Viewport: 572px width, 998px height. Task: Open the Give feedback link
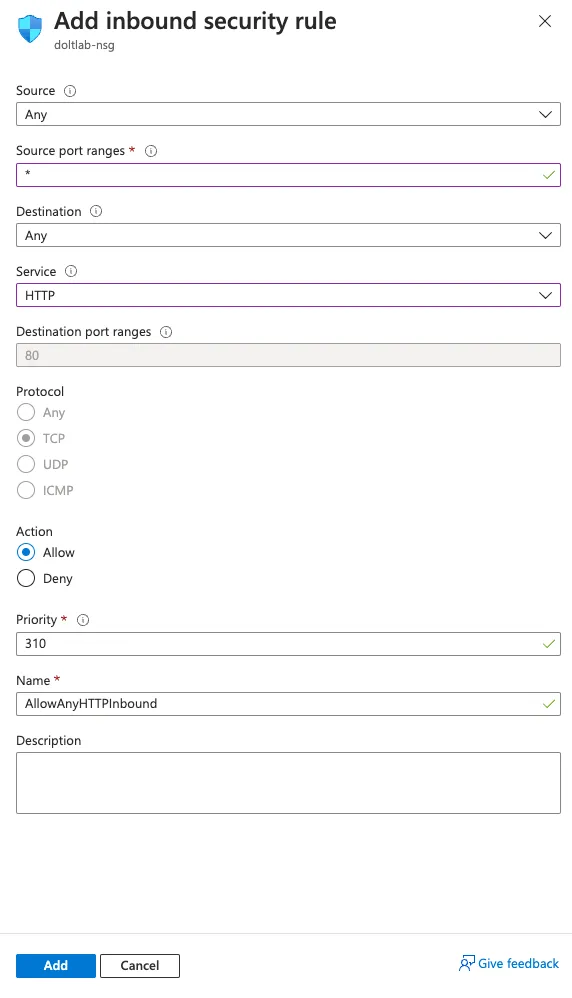tap(509, 964)
